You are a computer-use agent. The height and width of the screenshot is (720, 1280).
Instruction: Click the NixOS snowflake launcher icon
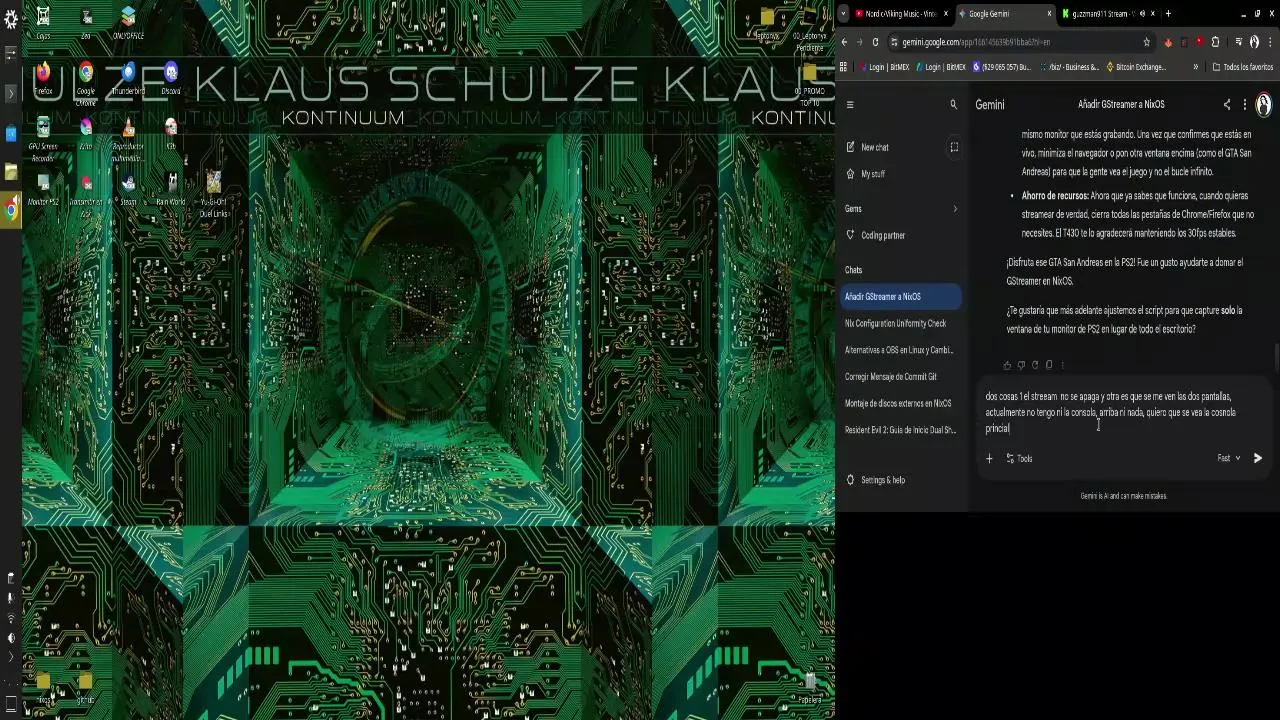pos(11,20)
